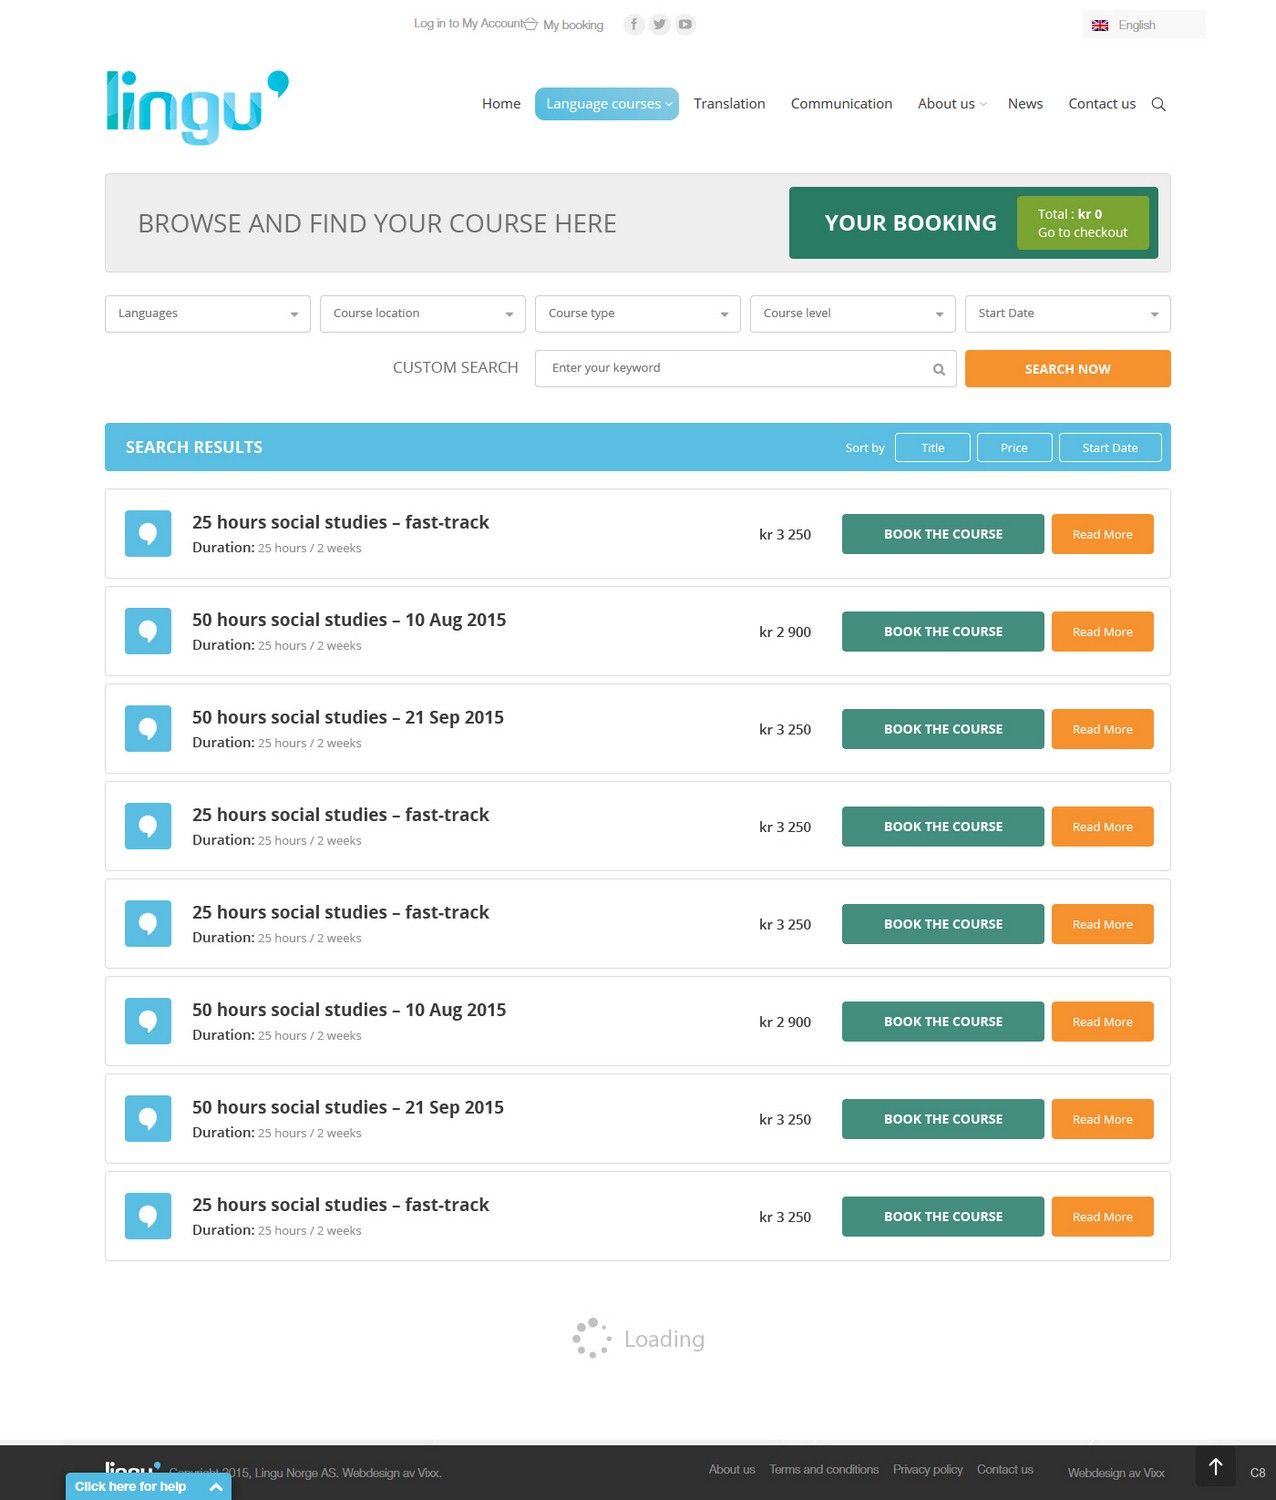Image resolution: width=1276 pixels, height=1500 pixels.
Task: Open the Start Date filter dropdown
Action: click(1066, 313)
